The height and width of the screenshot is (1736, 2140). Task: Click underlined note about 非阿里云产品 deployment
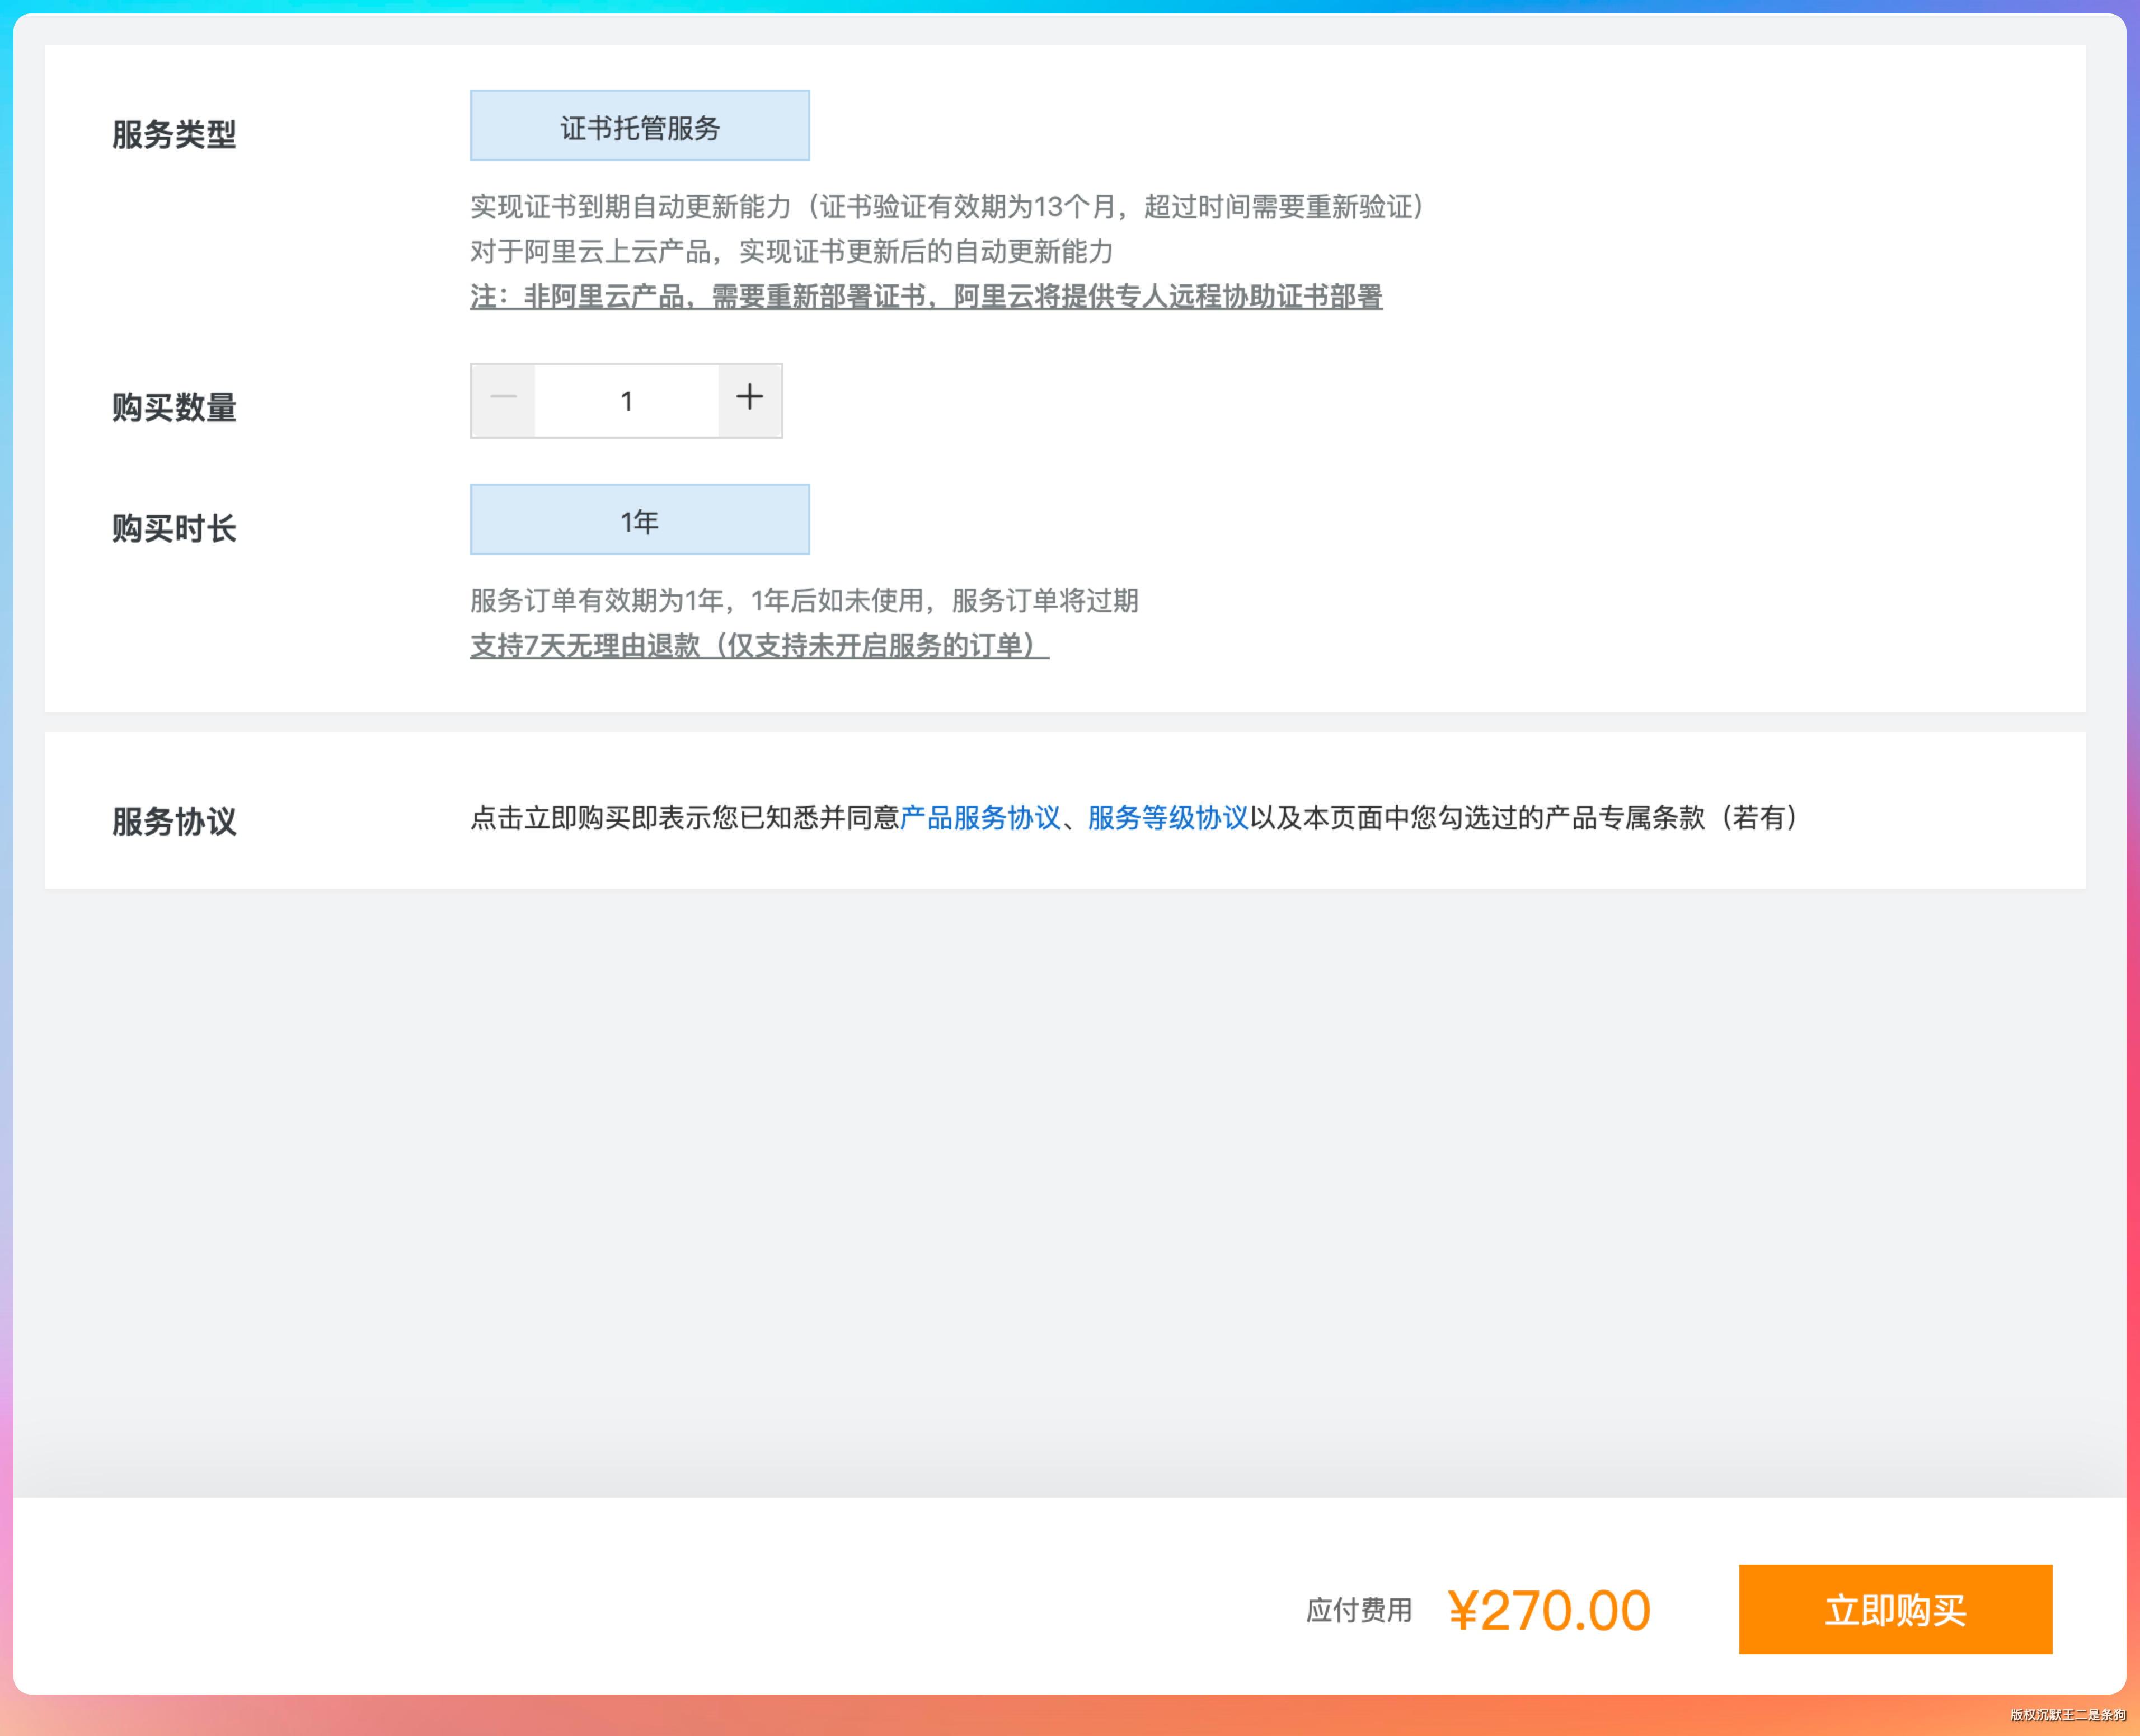pyautogui.click(x=926, y=297)
